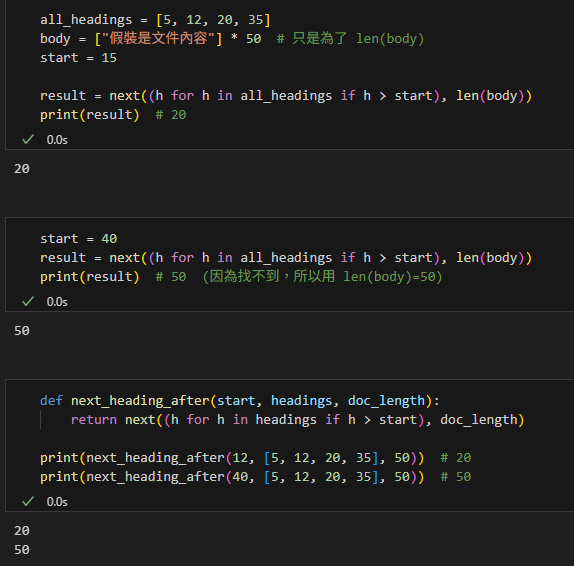This screenshot has width=574, height=566.
Task: Click the print line calling next_heading_after(12, ...)
Action: [256, 458]
